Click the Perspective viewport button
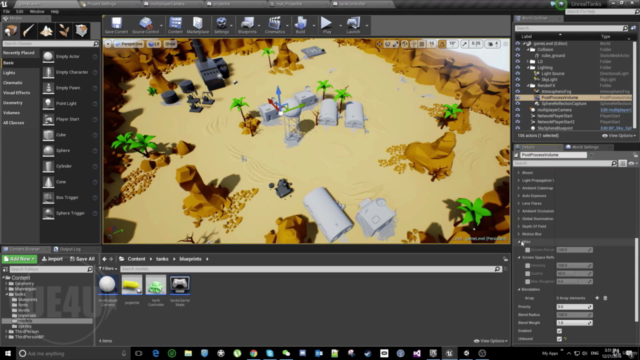 pyautogui.click(x=129, y=44)
